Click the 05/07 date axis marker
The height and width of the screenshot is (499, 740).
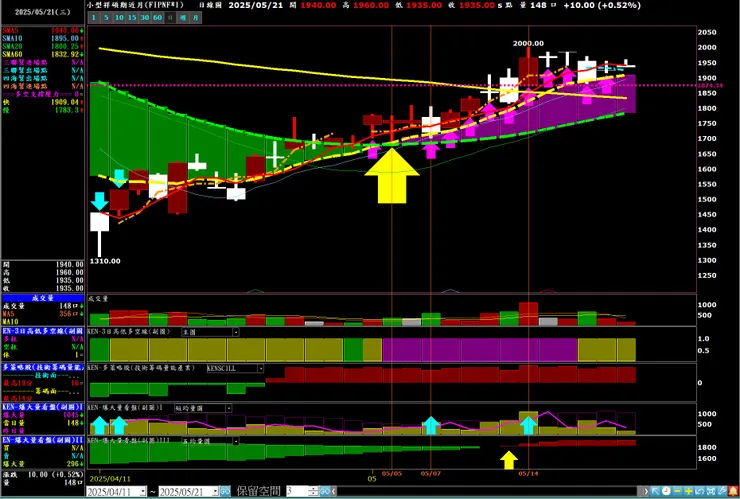[430, 473]
